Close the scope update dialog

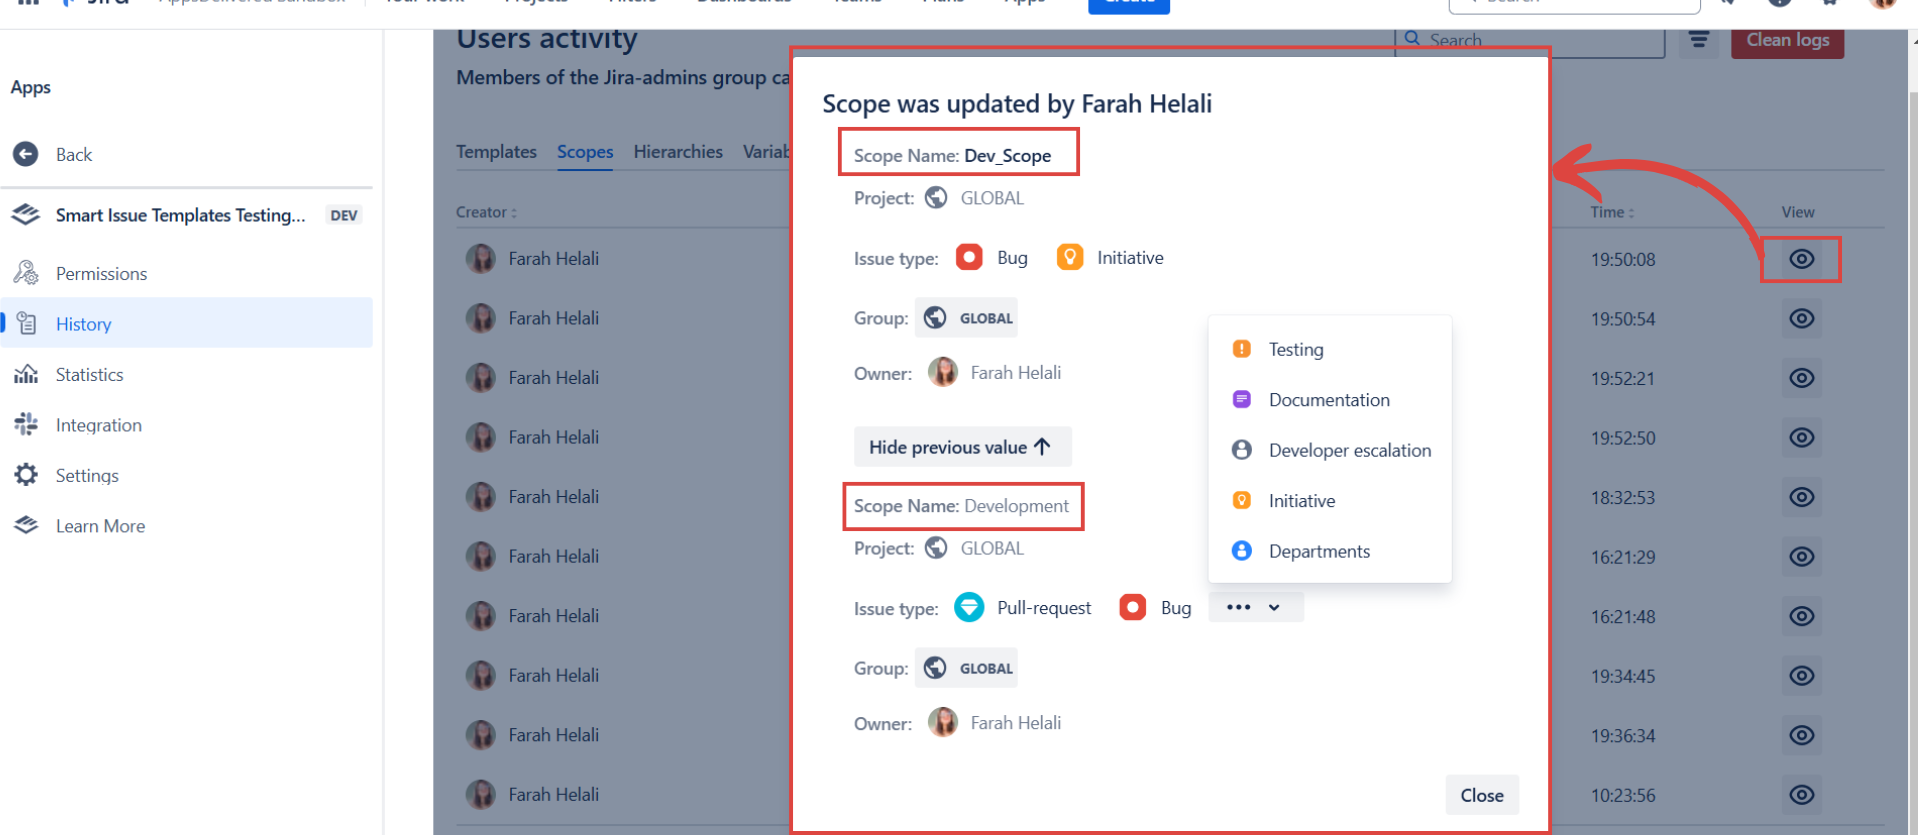click(1481, 795)
